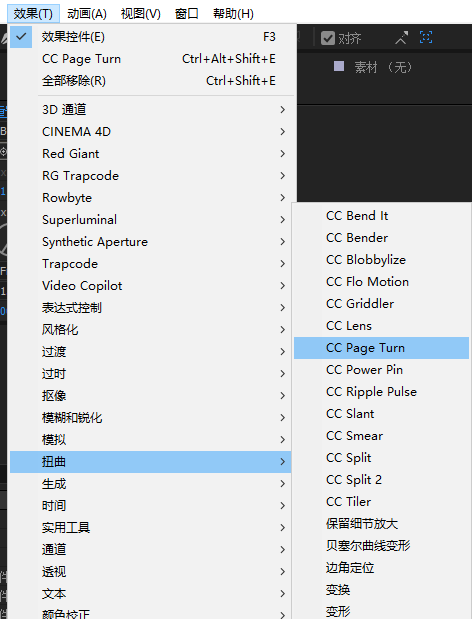Choose 全部移除(R) to remove all effects
Viewport: 472px width, 619px height.
coord(152,81)
